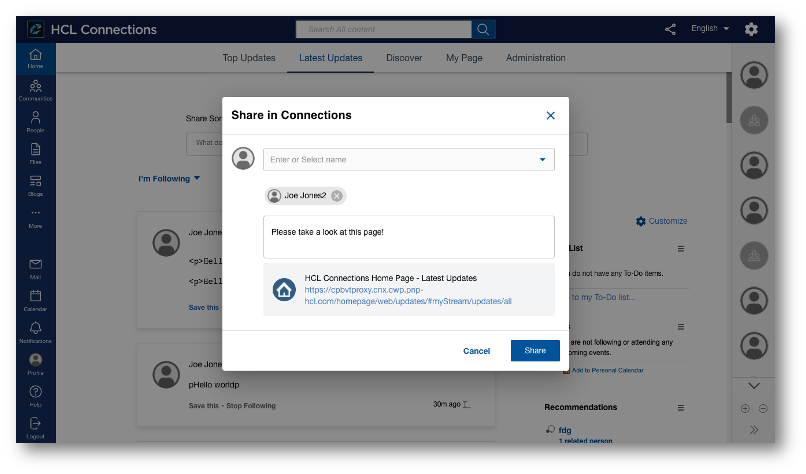Switch to the Top Updates tab
Image resolution: width=806 pixels, height=474 pixels.
(x=249, y=58)
